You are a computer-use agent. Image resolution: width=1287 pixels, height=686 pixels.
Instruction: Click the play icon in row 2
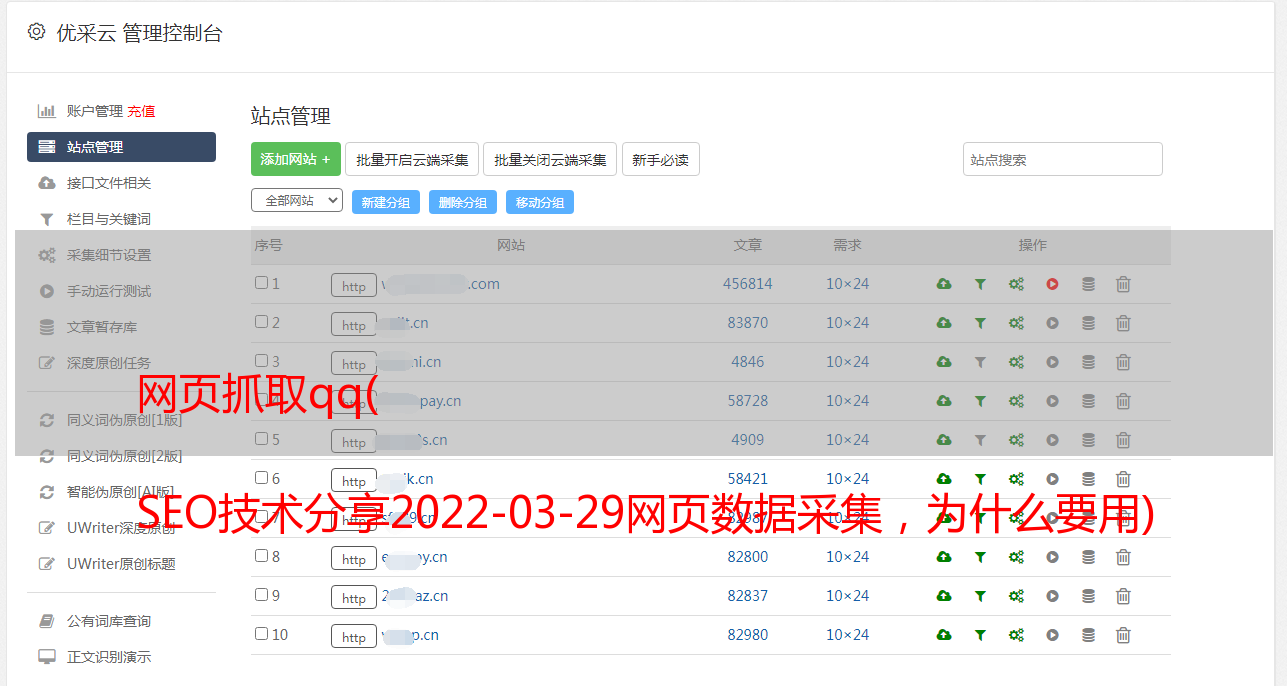pyautogui.click(x=1052, y=323)
